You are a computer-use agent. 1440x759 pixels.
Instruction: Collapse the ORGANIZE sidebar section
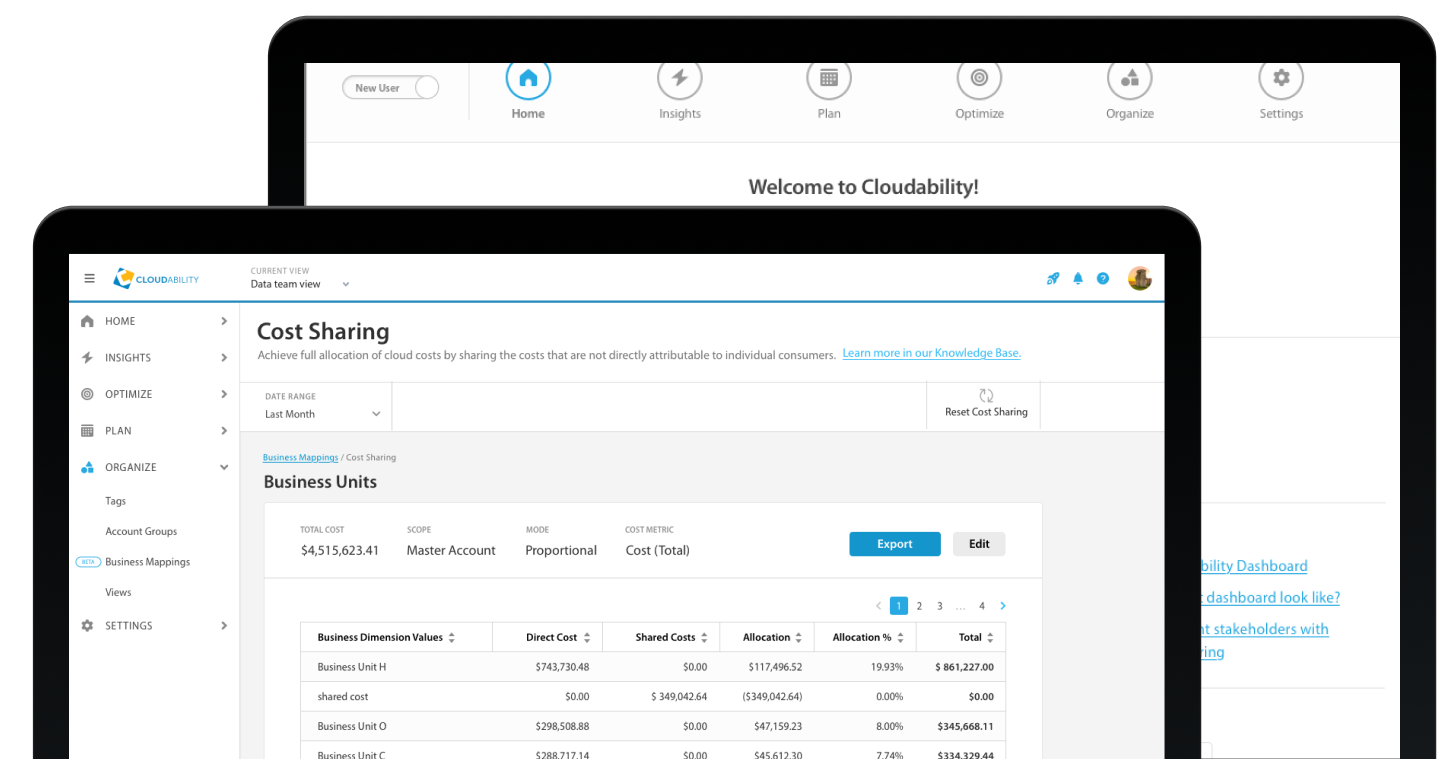[224, 467]
